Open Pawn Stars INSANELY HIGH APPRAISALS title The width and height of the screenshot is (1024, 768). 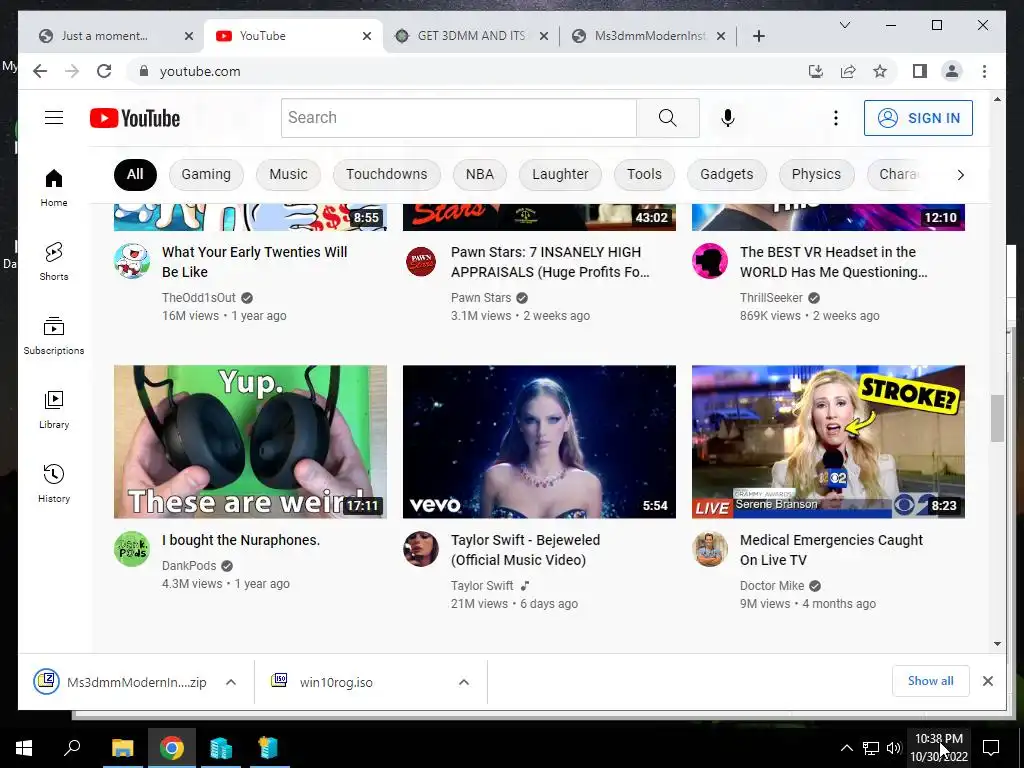point(550,262)
